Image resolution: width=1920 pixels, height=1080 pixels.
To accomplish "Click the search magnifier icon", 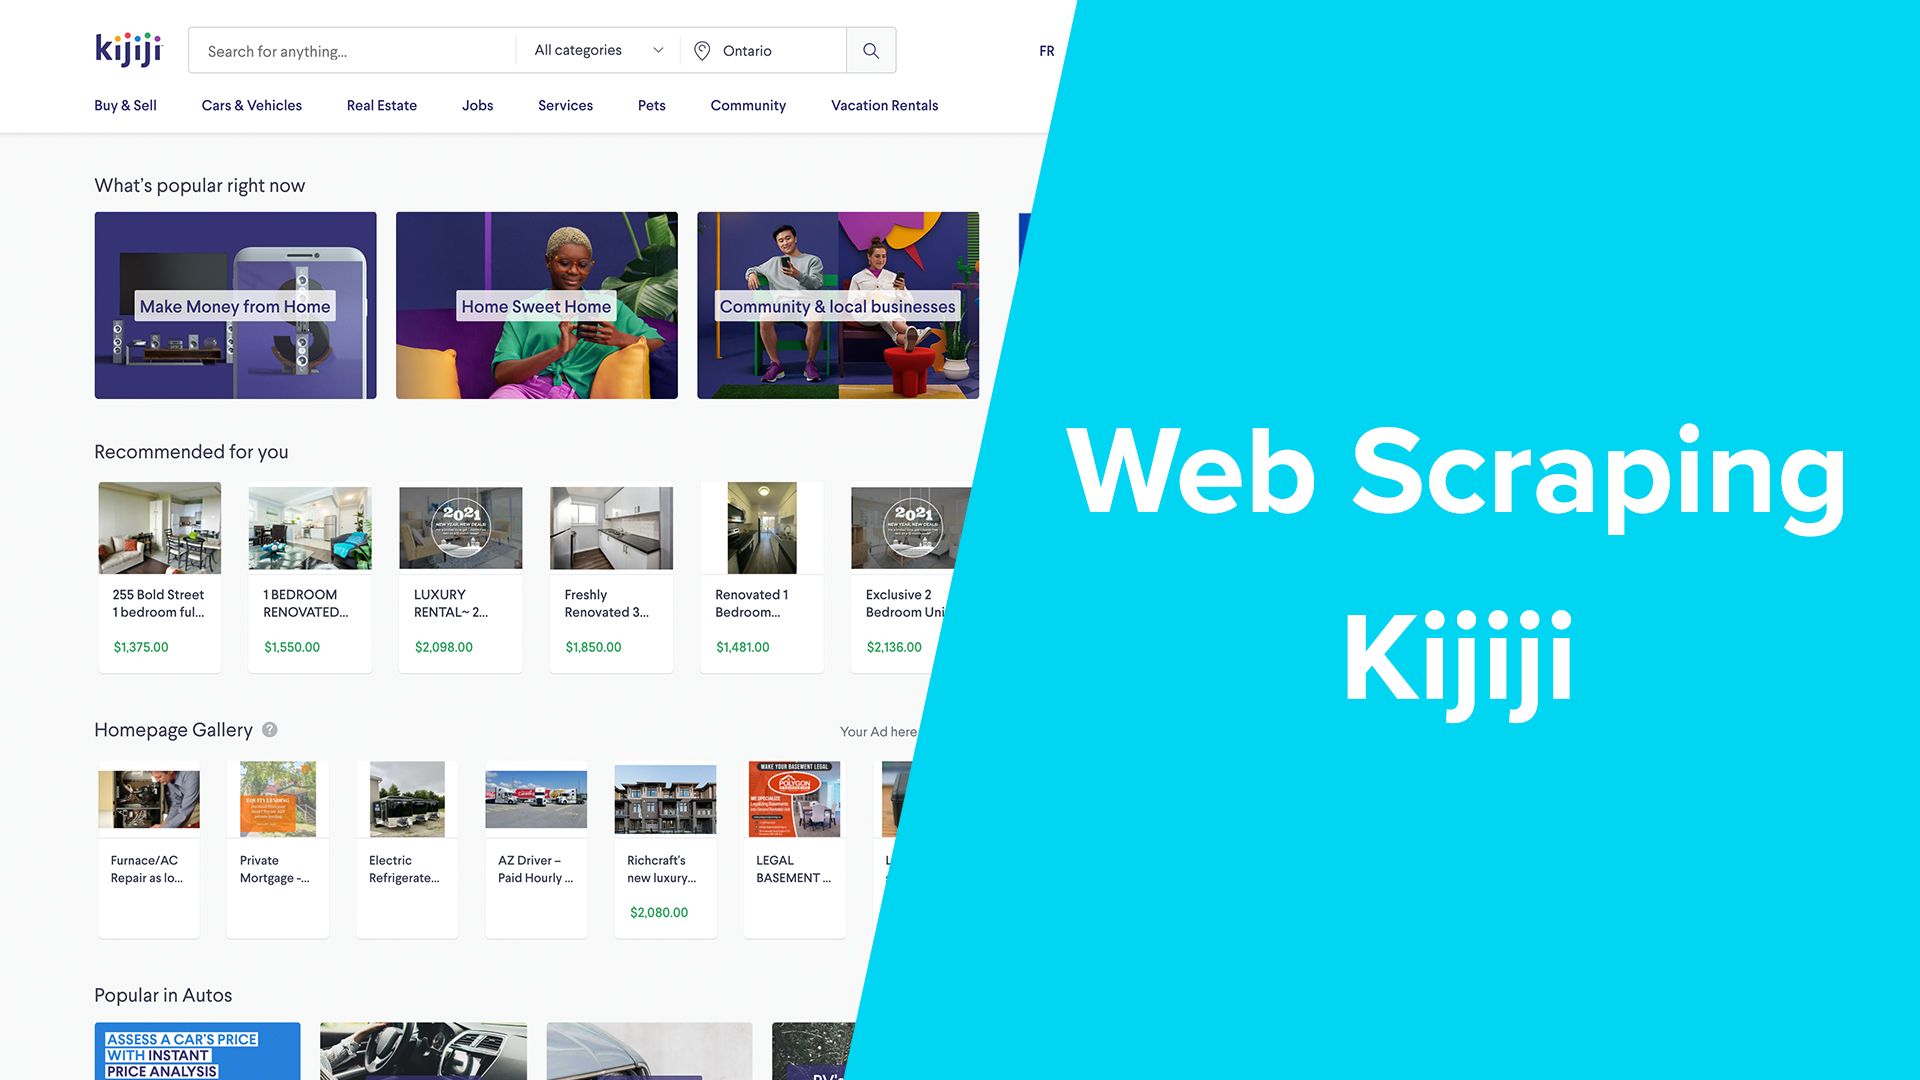I will point(870,49).
